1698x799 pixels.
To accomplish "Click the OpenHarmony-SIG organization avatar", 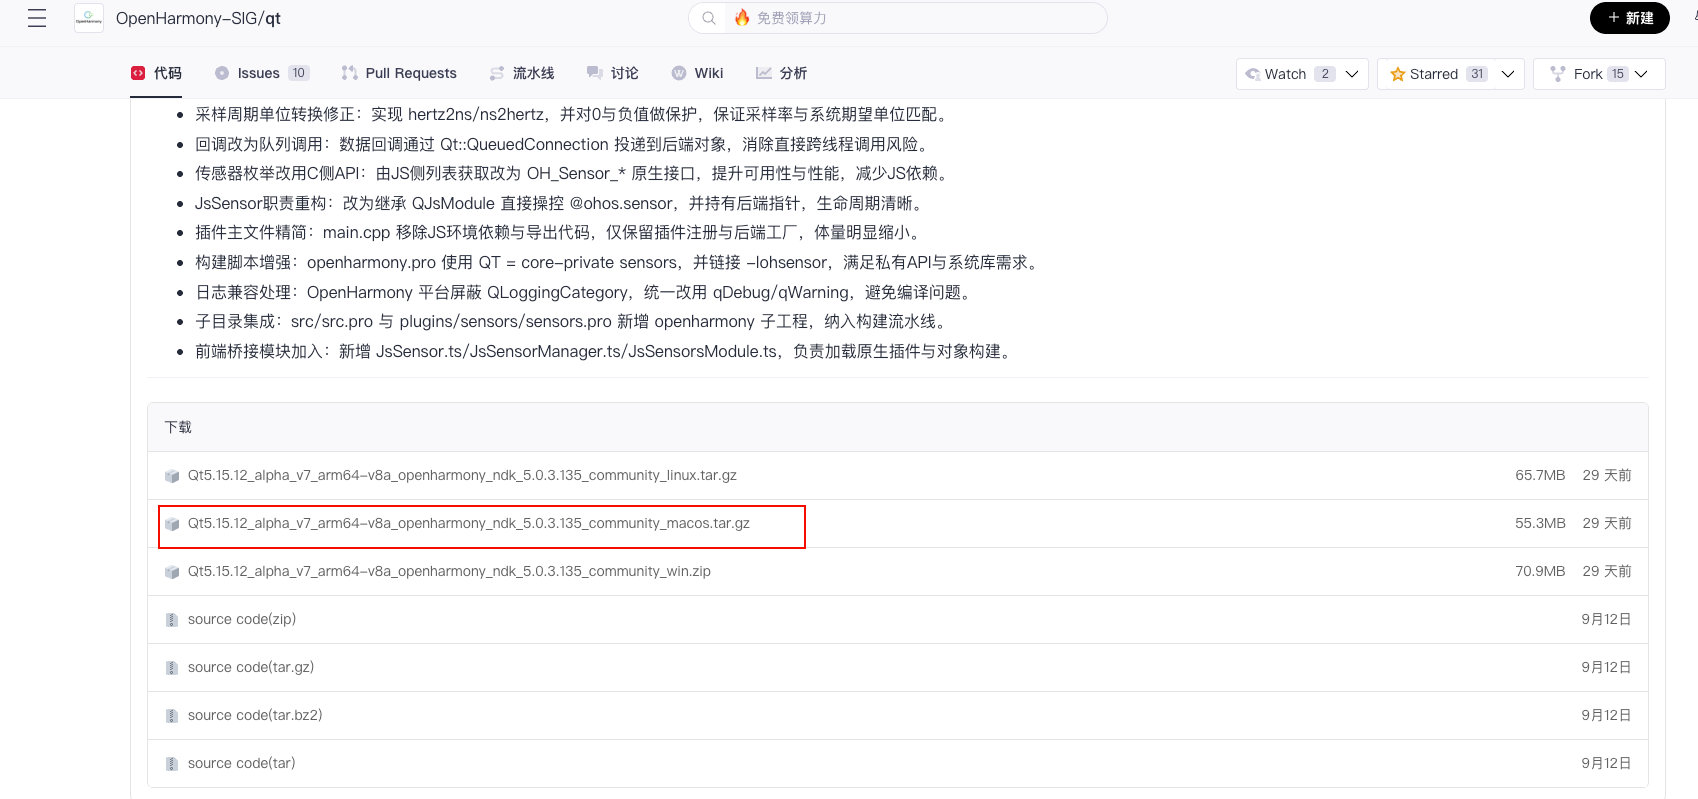I will [89, 18].
